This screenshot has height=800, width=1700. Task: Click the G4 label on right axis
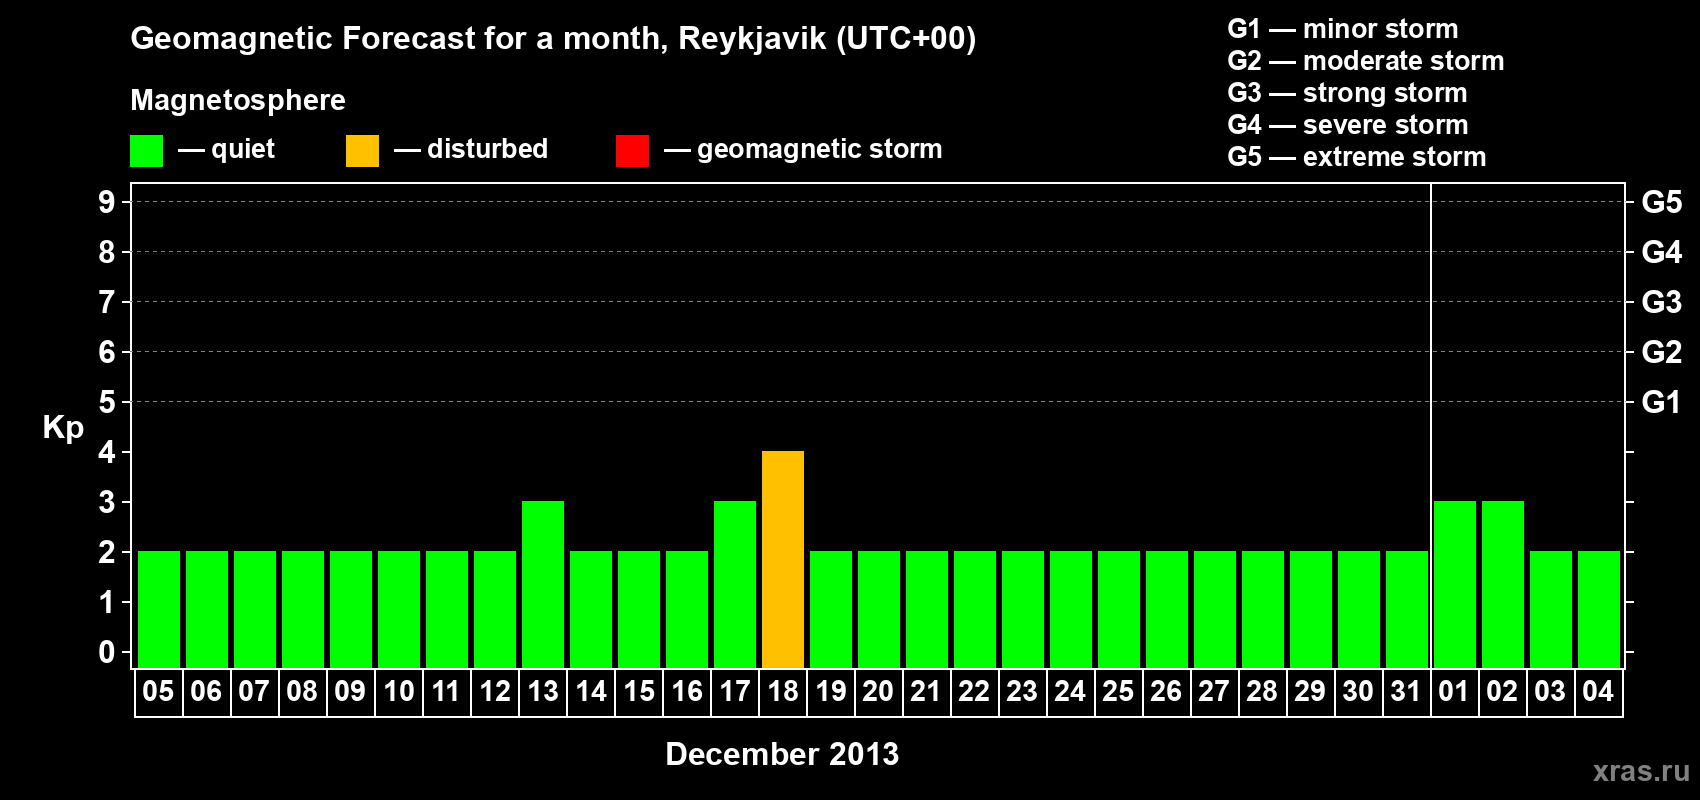coord(1662,252)
